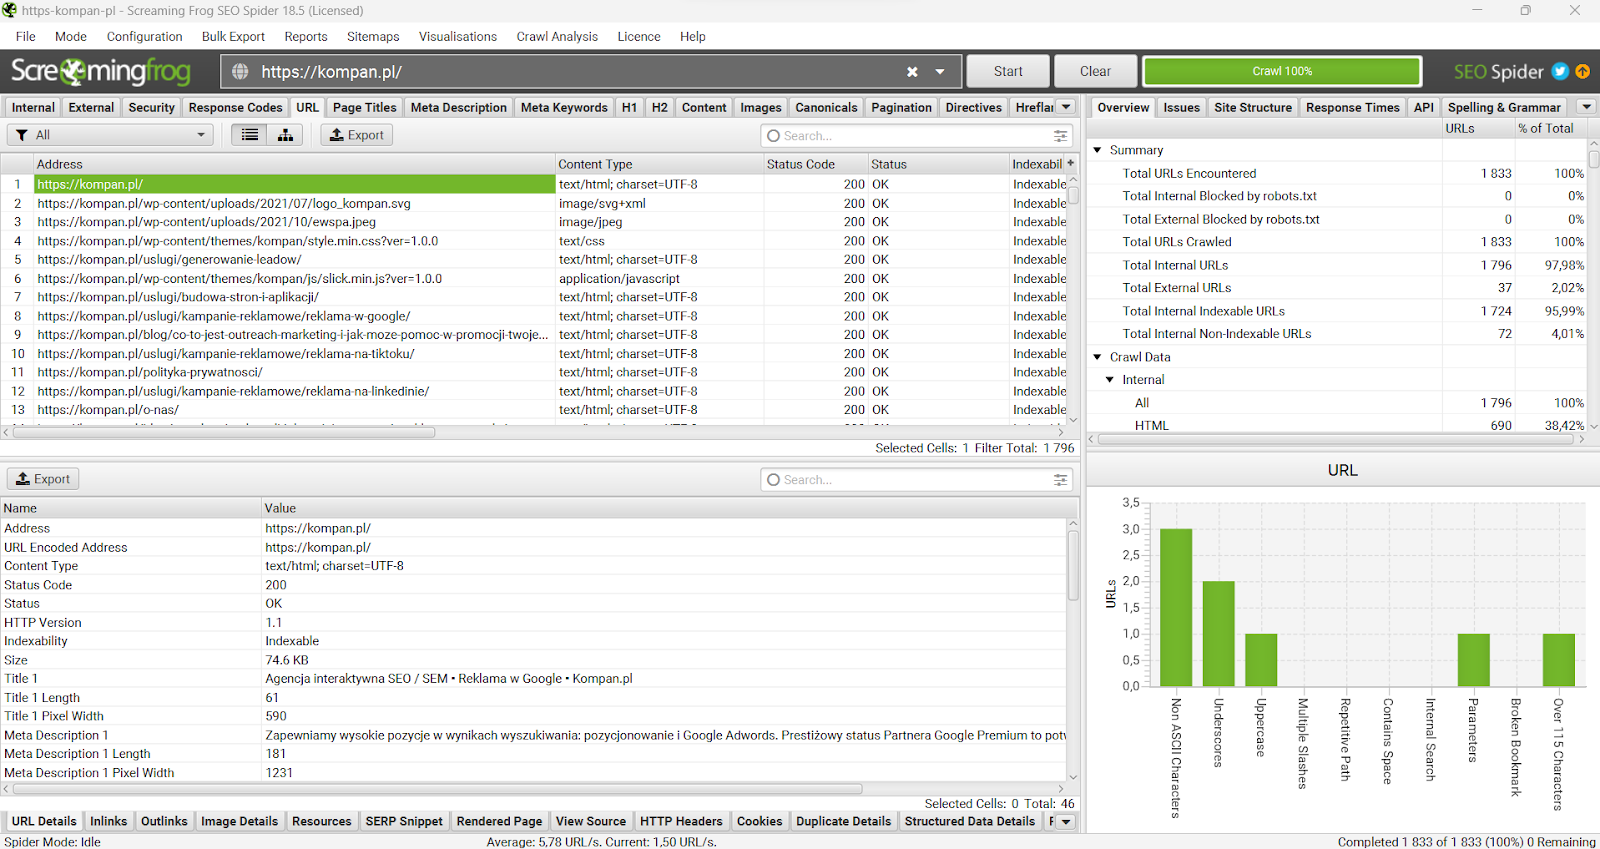Show more main tabs via the overflow arrow
This screenshot has width=1600, height=849.
coord(1066,107)
